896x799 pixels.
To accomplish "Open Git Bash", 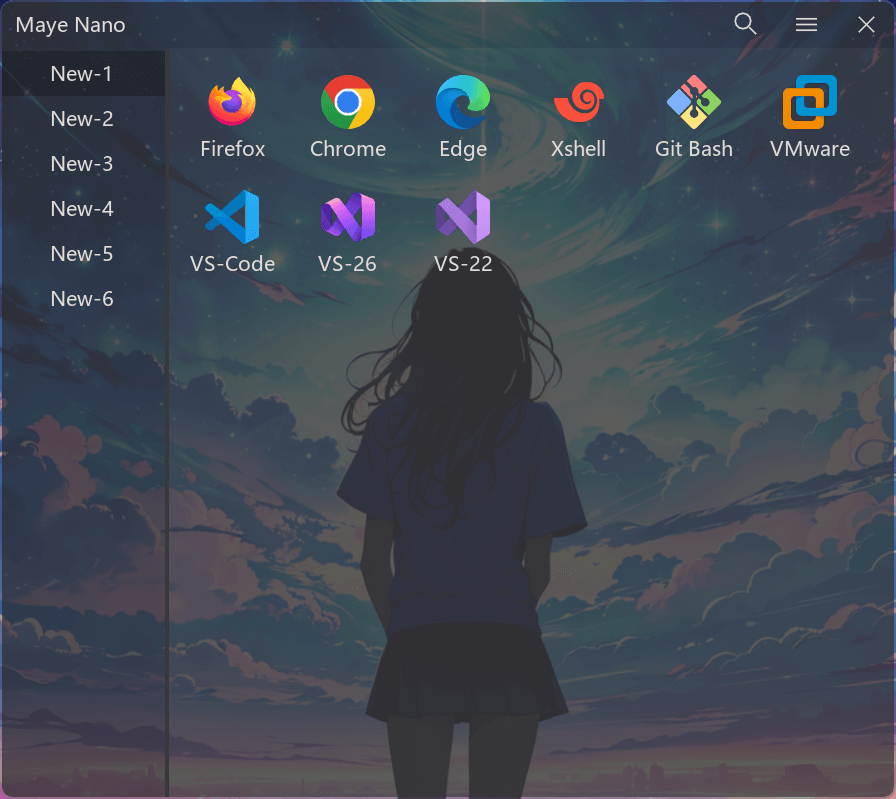I will tap(693, 102).
